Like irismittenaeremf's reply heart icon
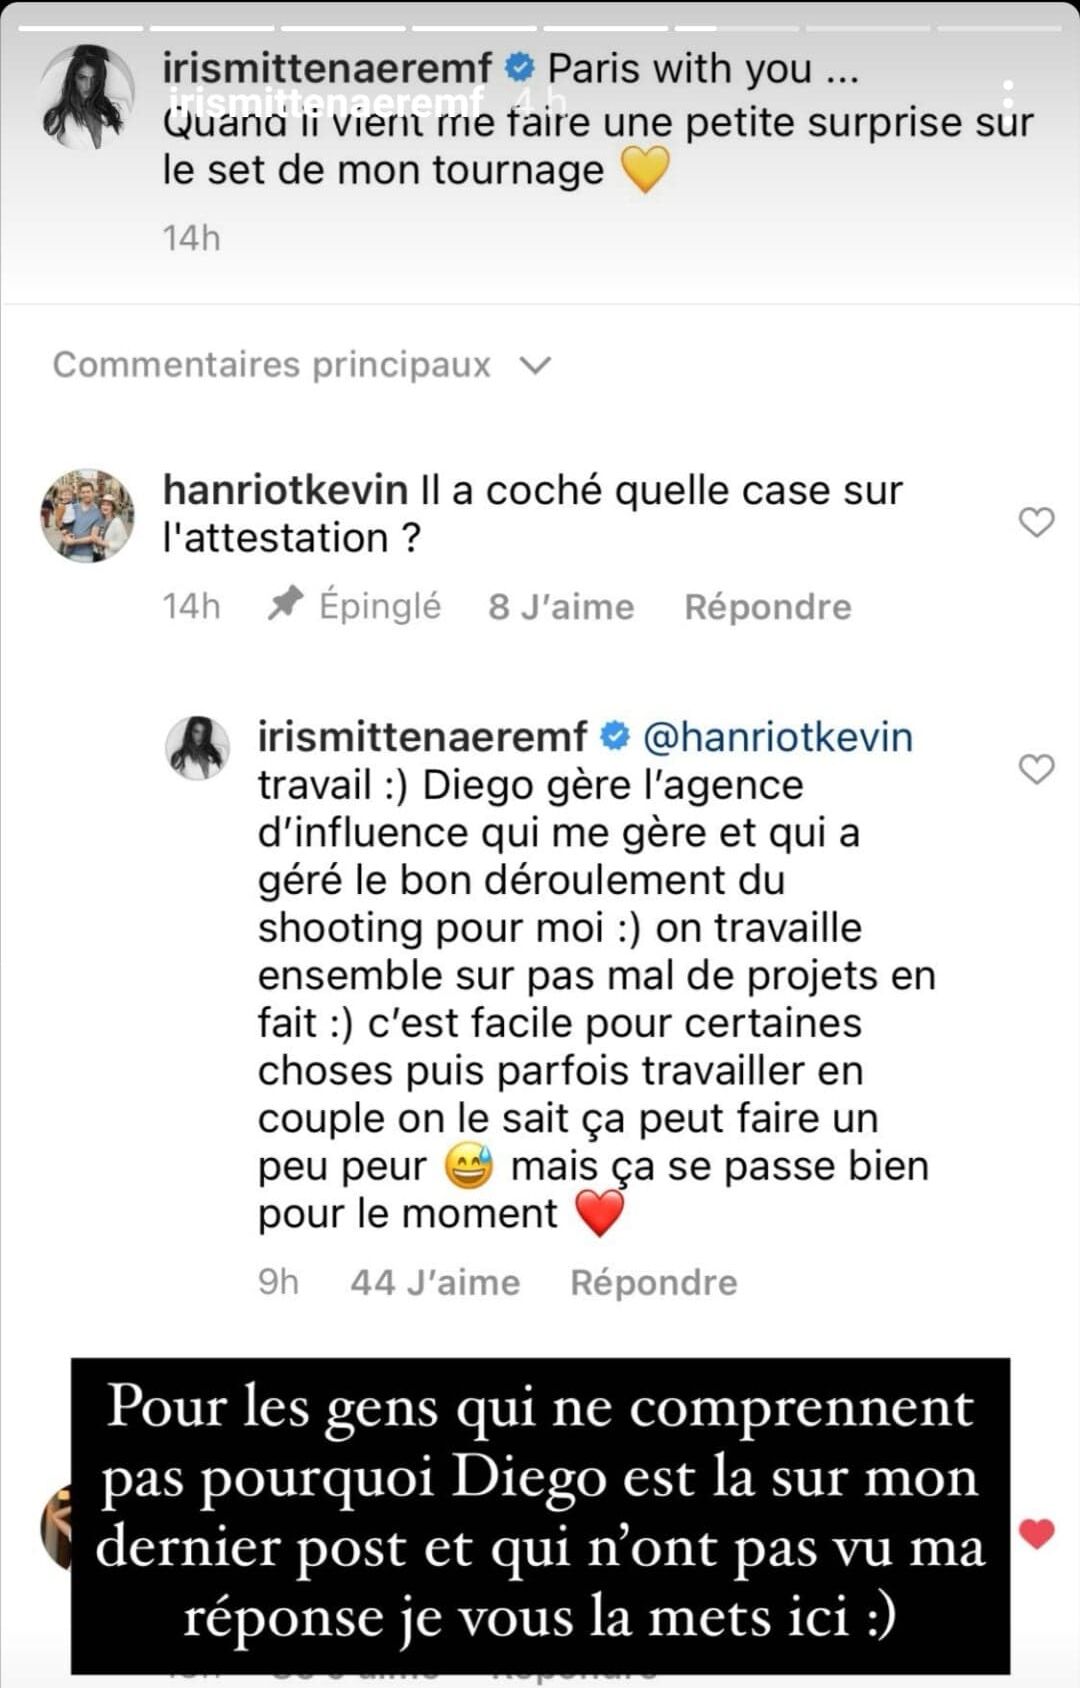The width and height of the screenshot is (1080, 1688). pos(1036,769)
